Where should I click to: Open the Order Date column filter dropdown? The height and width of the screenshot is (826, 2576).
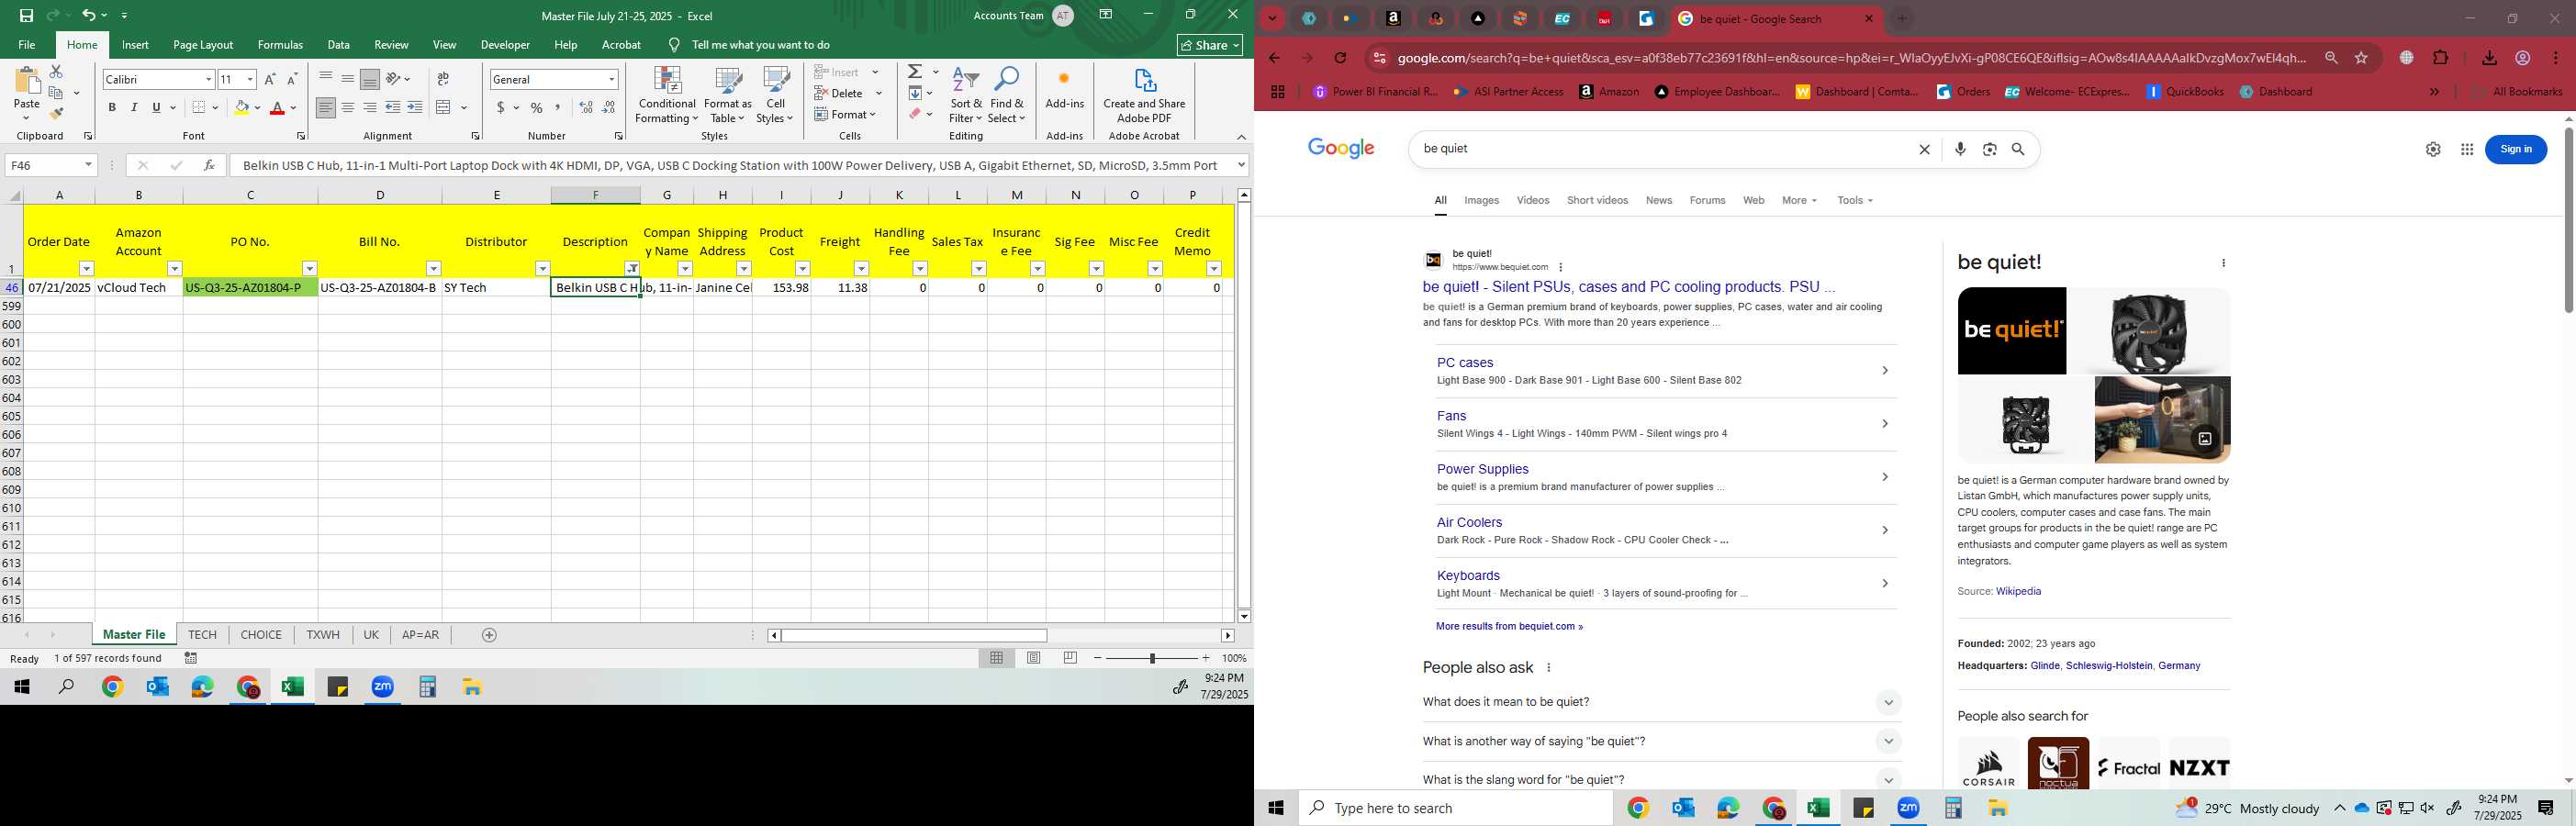[x=87, y=269]
